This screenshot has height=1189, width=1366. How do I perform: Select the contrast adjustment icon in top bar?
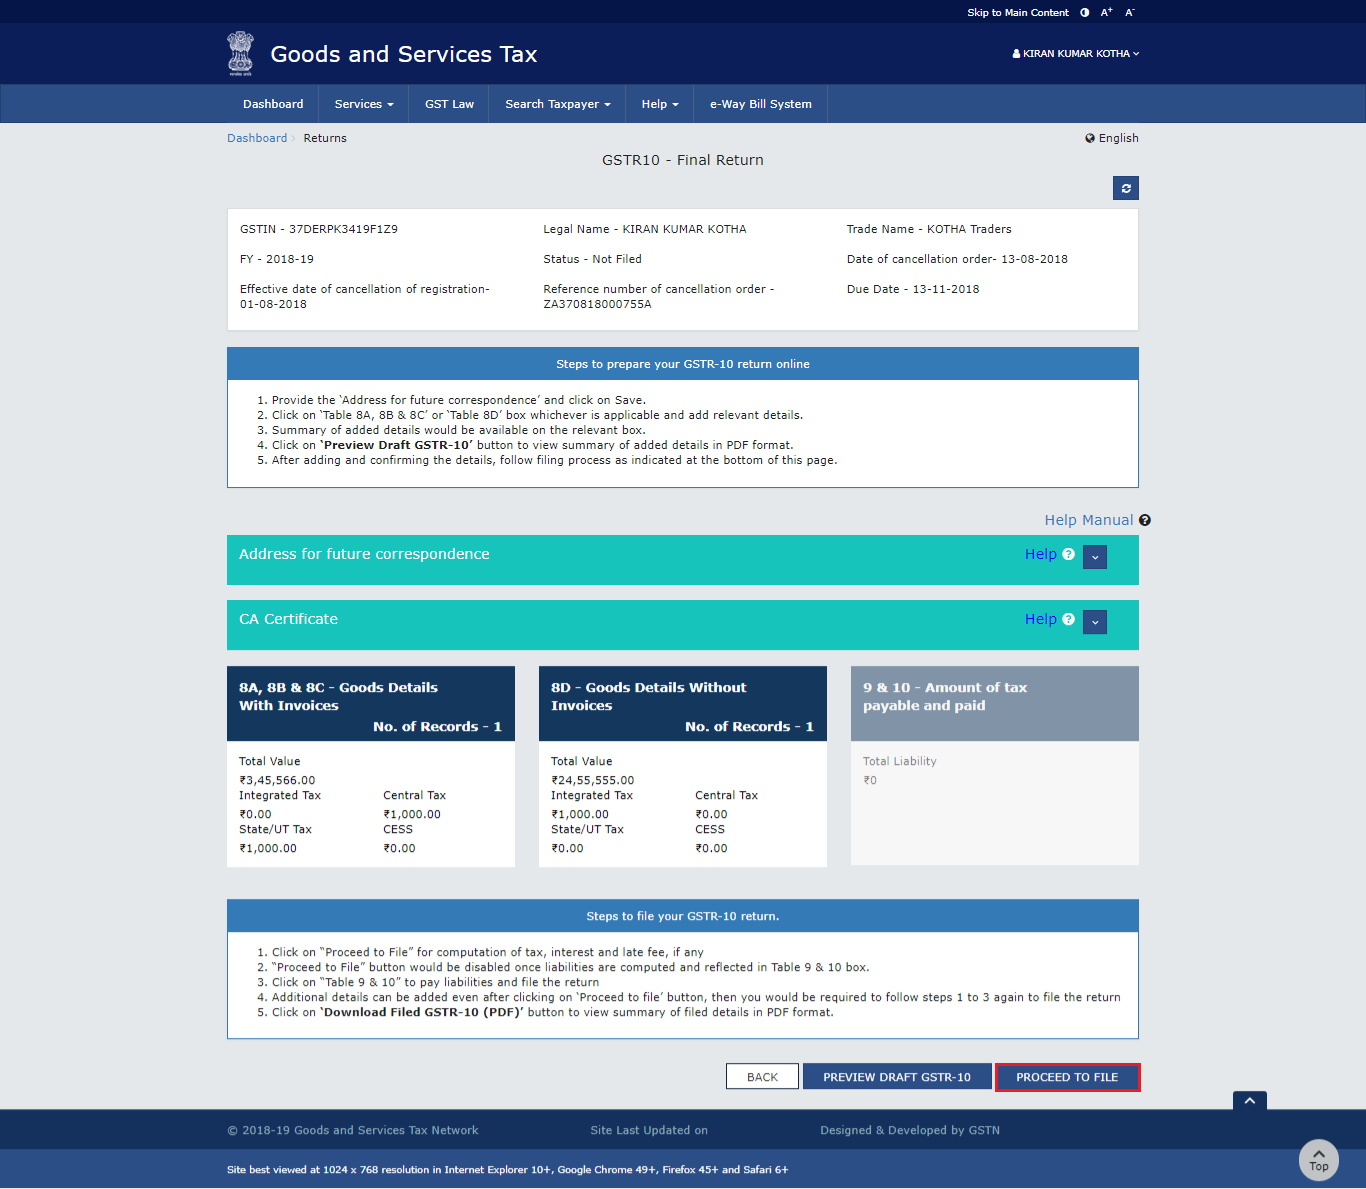1084,12
